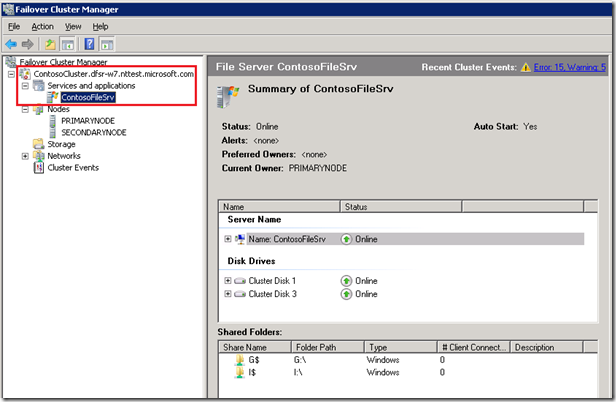This screenshot has width=616, height=402.
Task: Click the Server Name group heading
Action: click(x=254, y=220)
